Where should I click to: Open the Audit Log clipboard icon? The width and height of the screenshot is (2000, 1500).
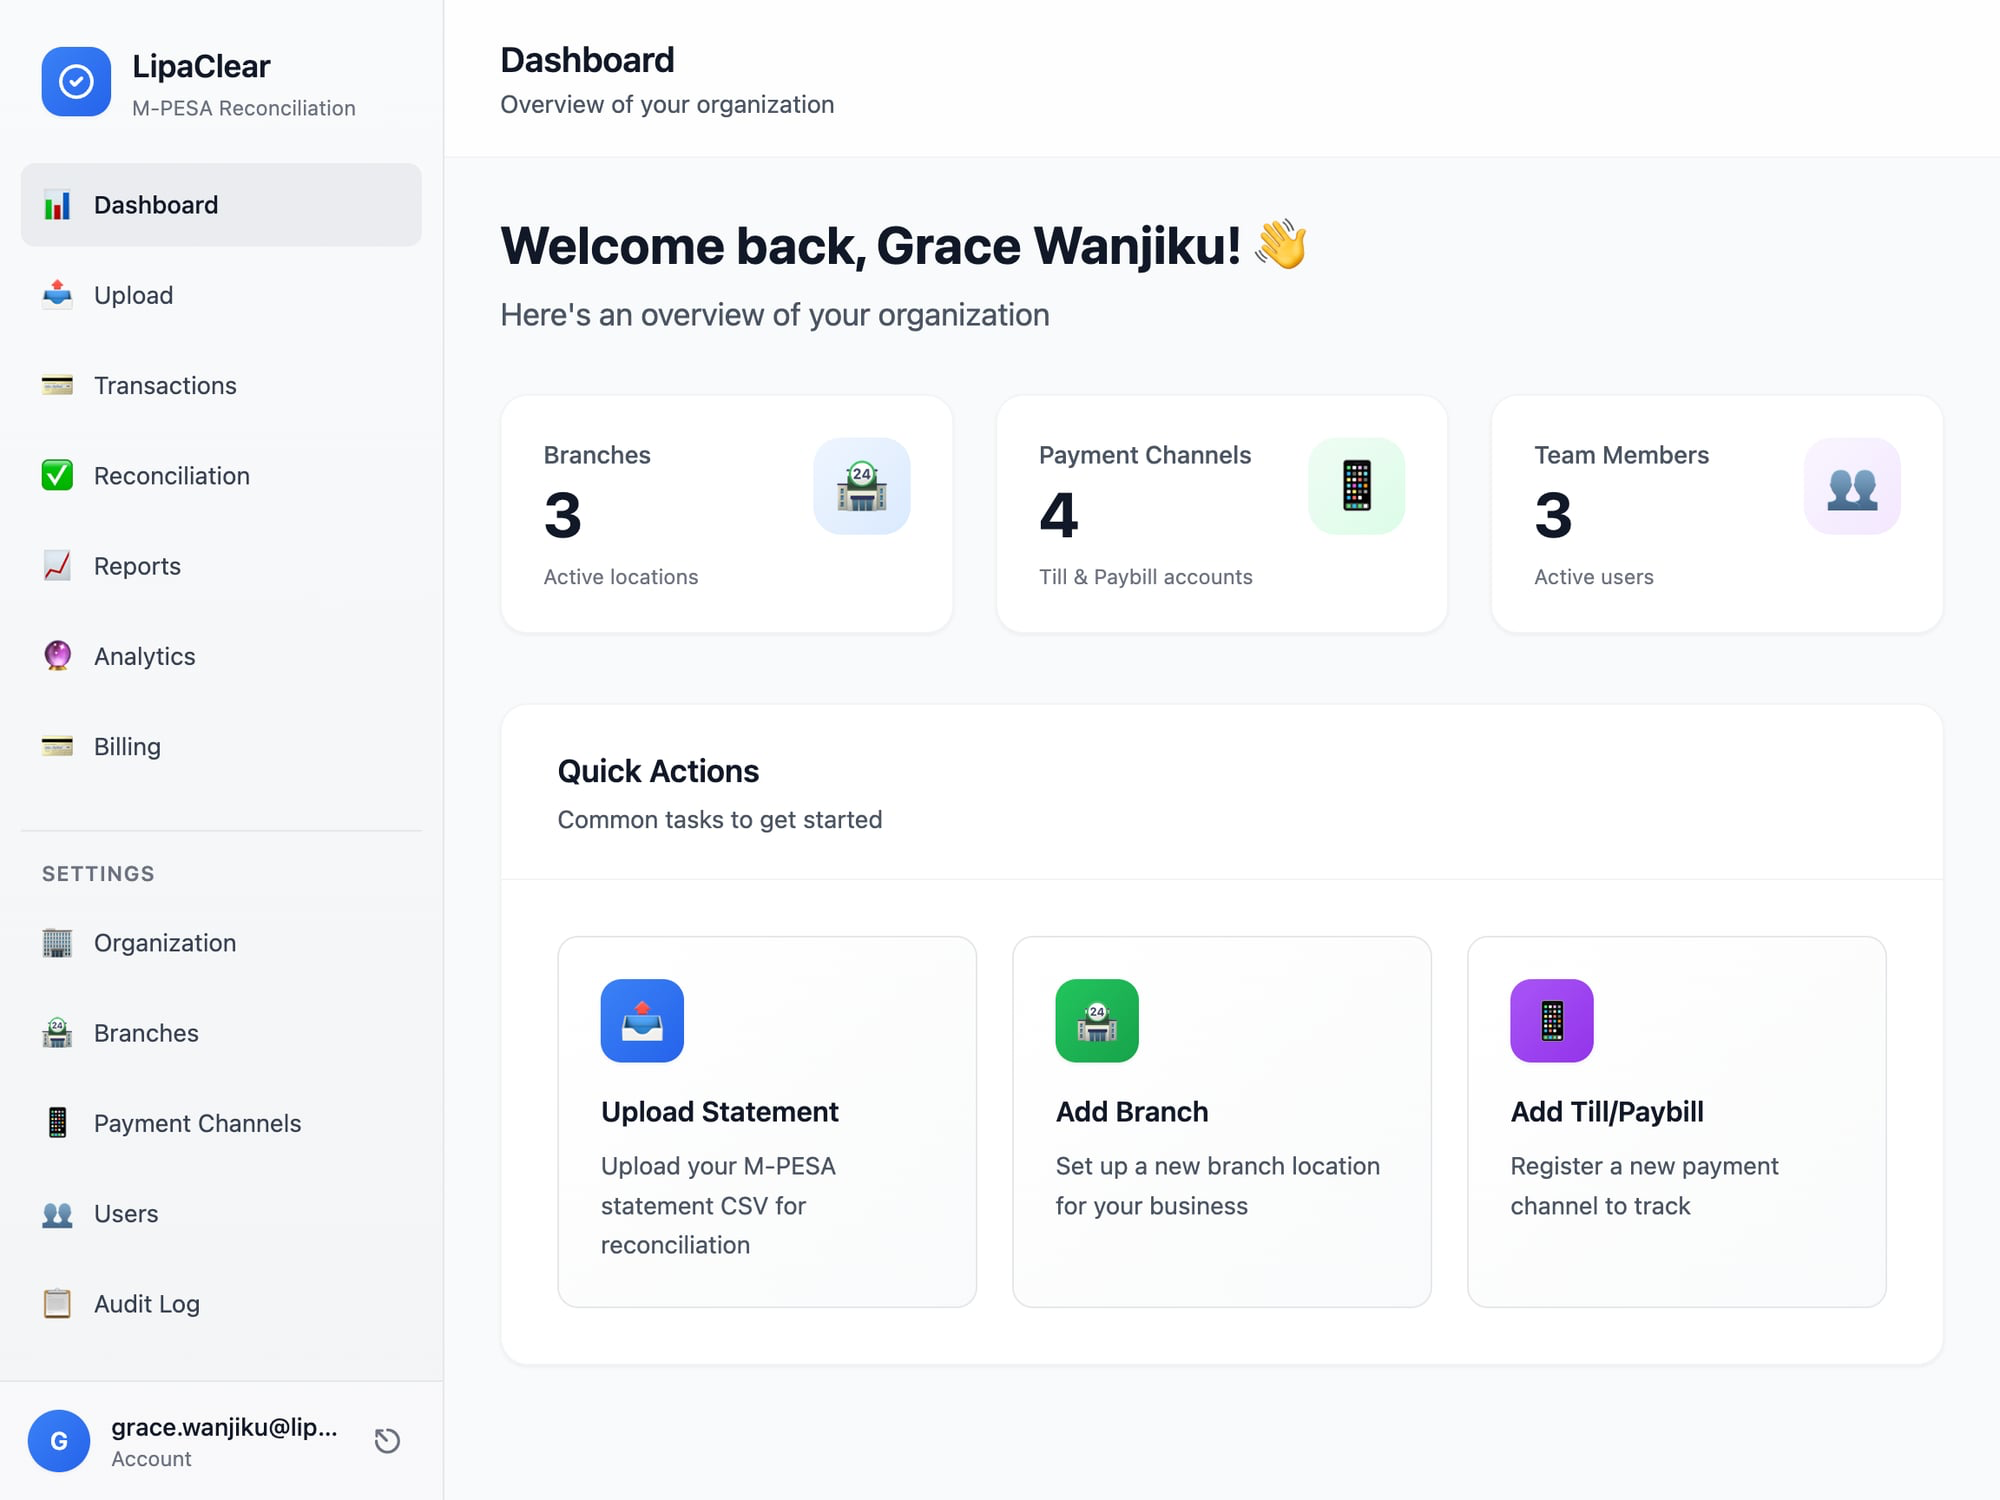57,1304
